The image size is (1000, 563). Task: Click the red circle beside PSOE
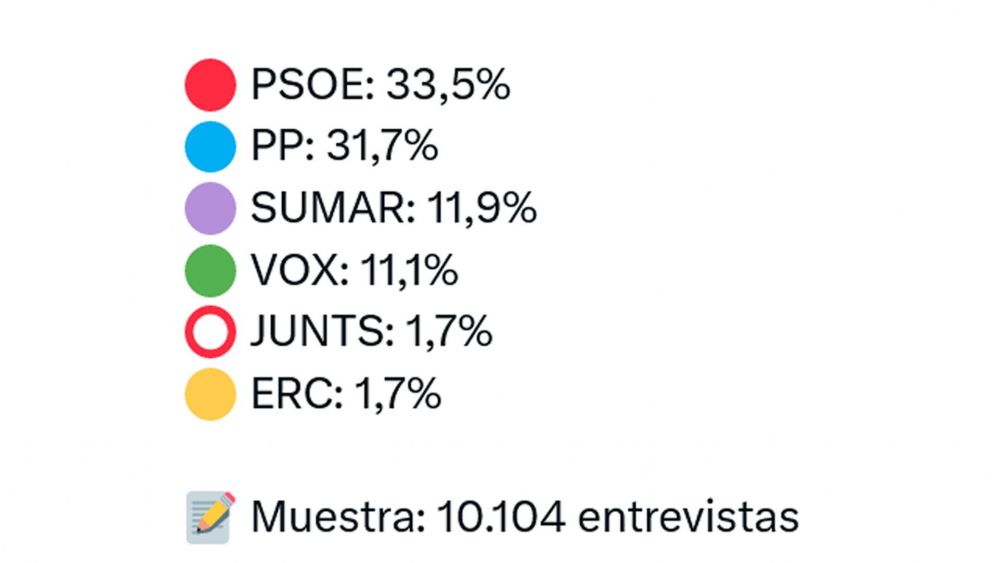210,85
